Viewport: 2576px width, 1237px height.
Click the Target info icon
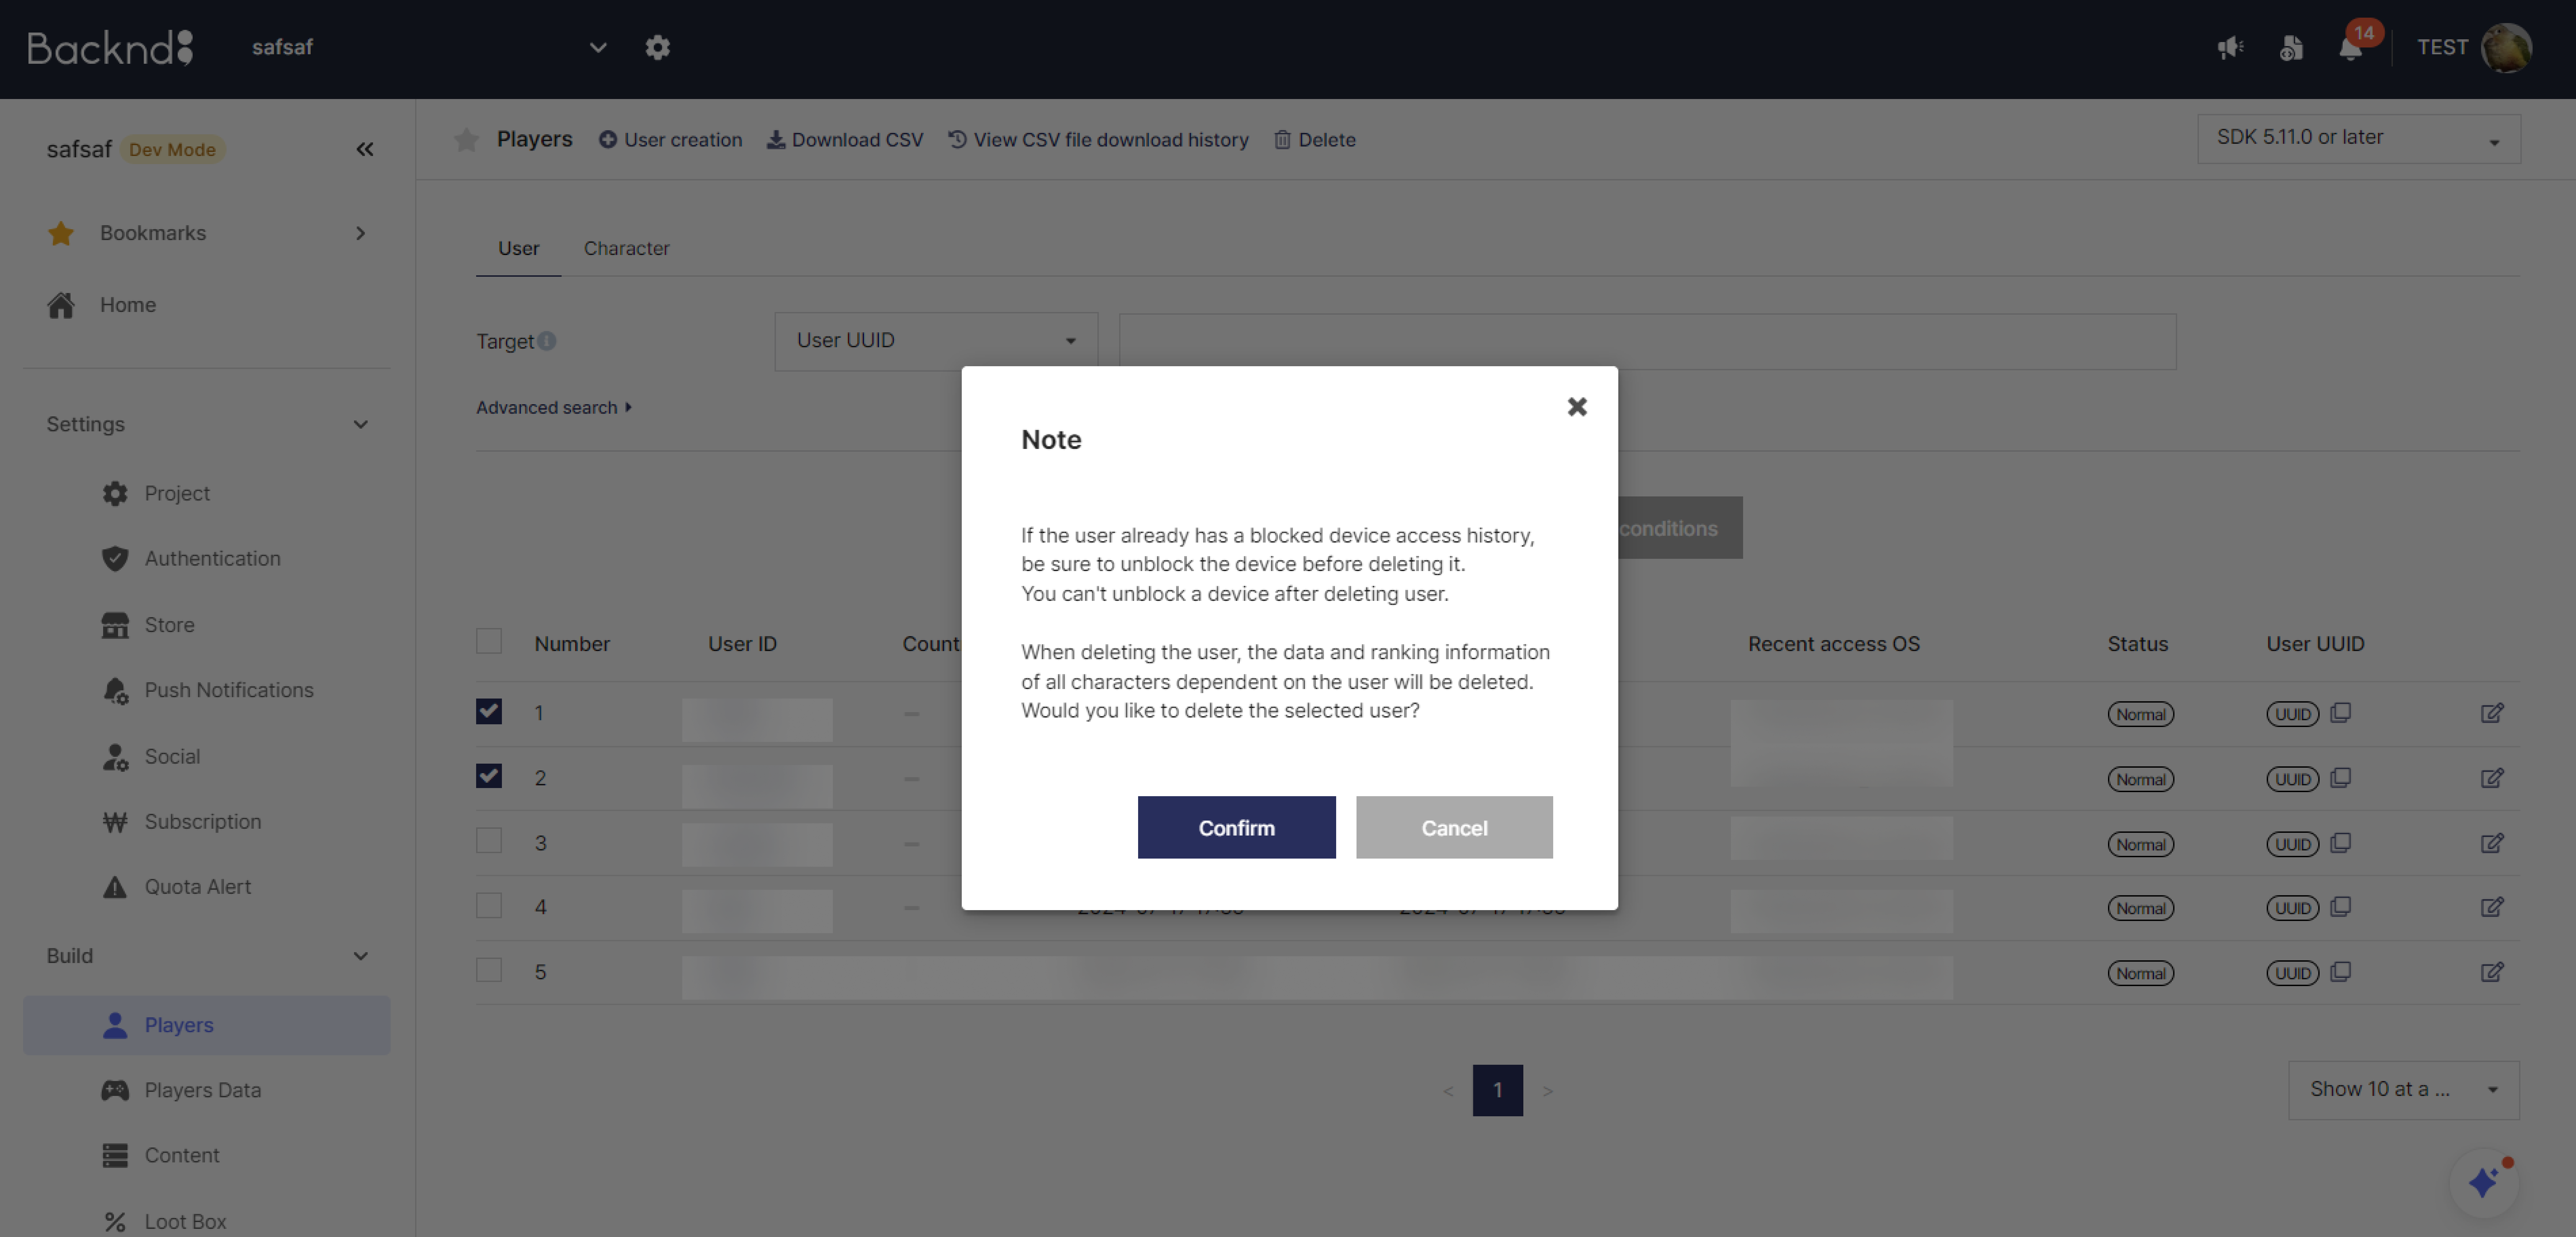(547, 341)
